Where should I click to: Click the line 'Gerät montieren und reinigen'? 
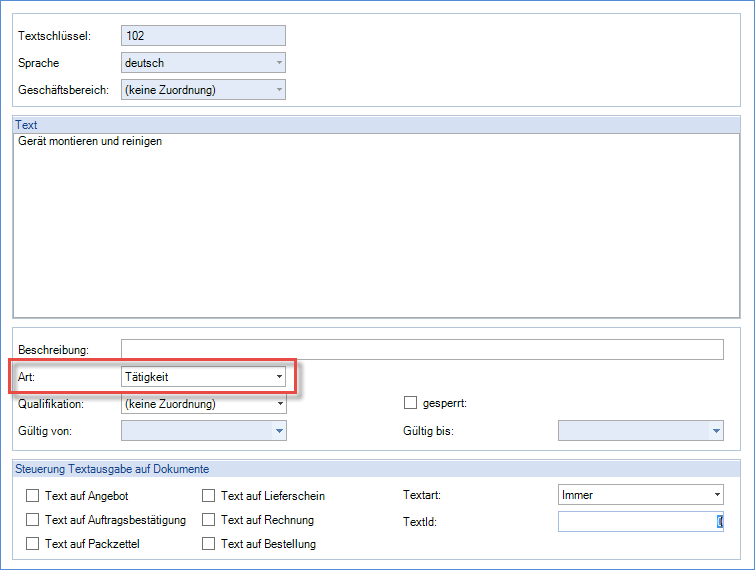click(x=90, y=141)
